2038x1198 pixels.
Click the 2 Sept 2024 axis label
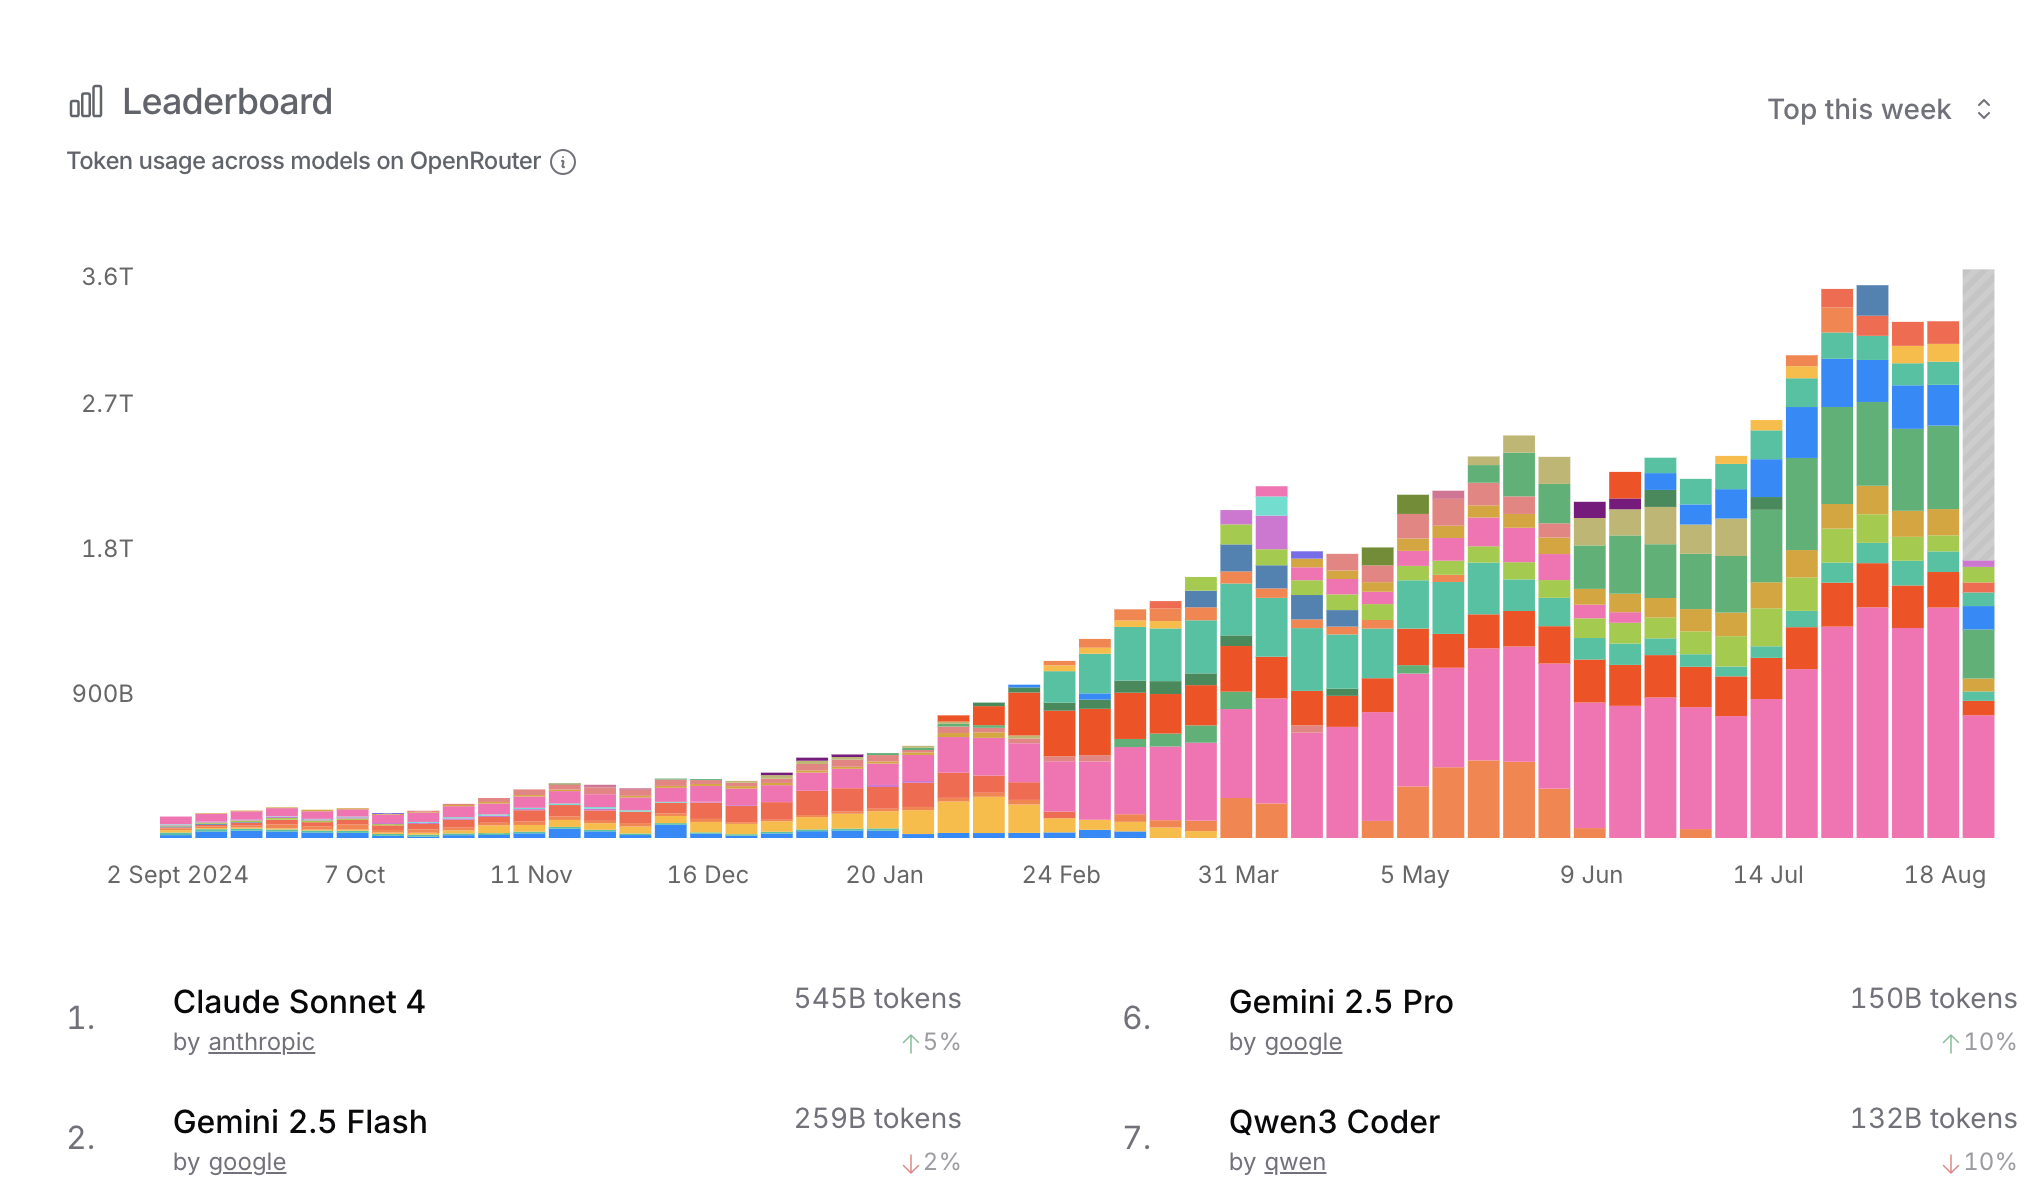point(178,875)
